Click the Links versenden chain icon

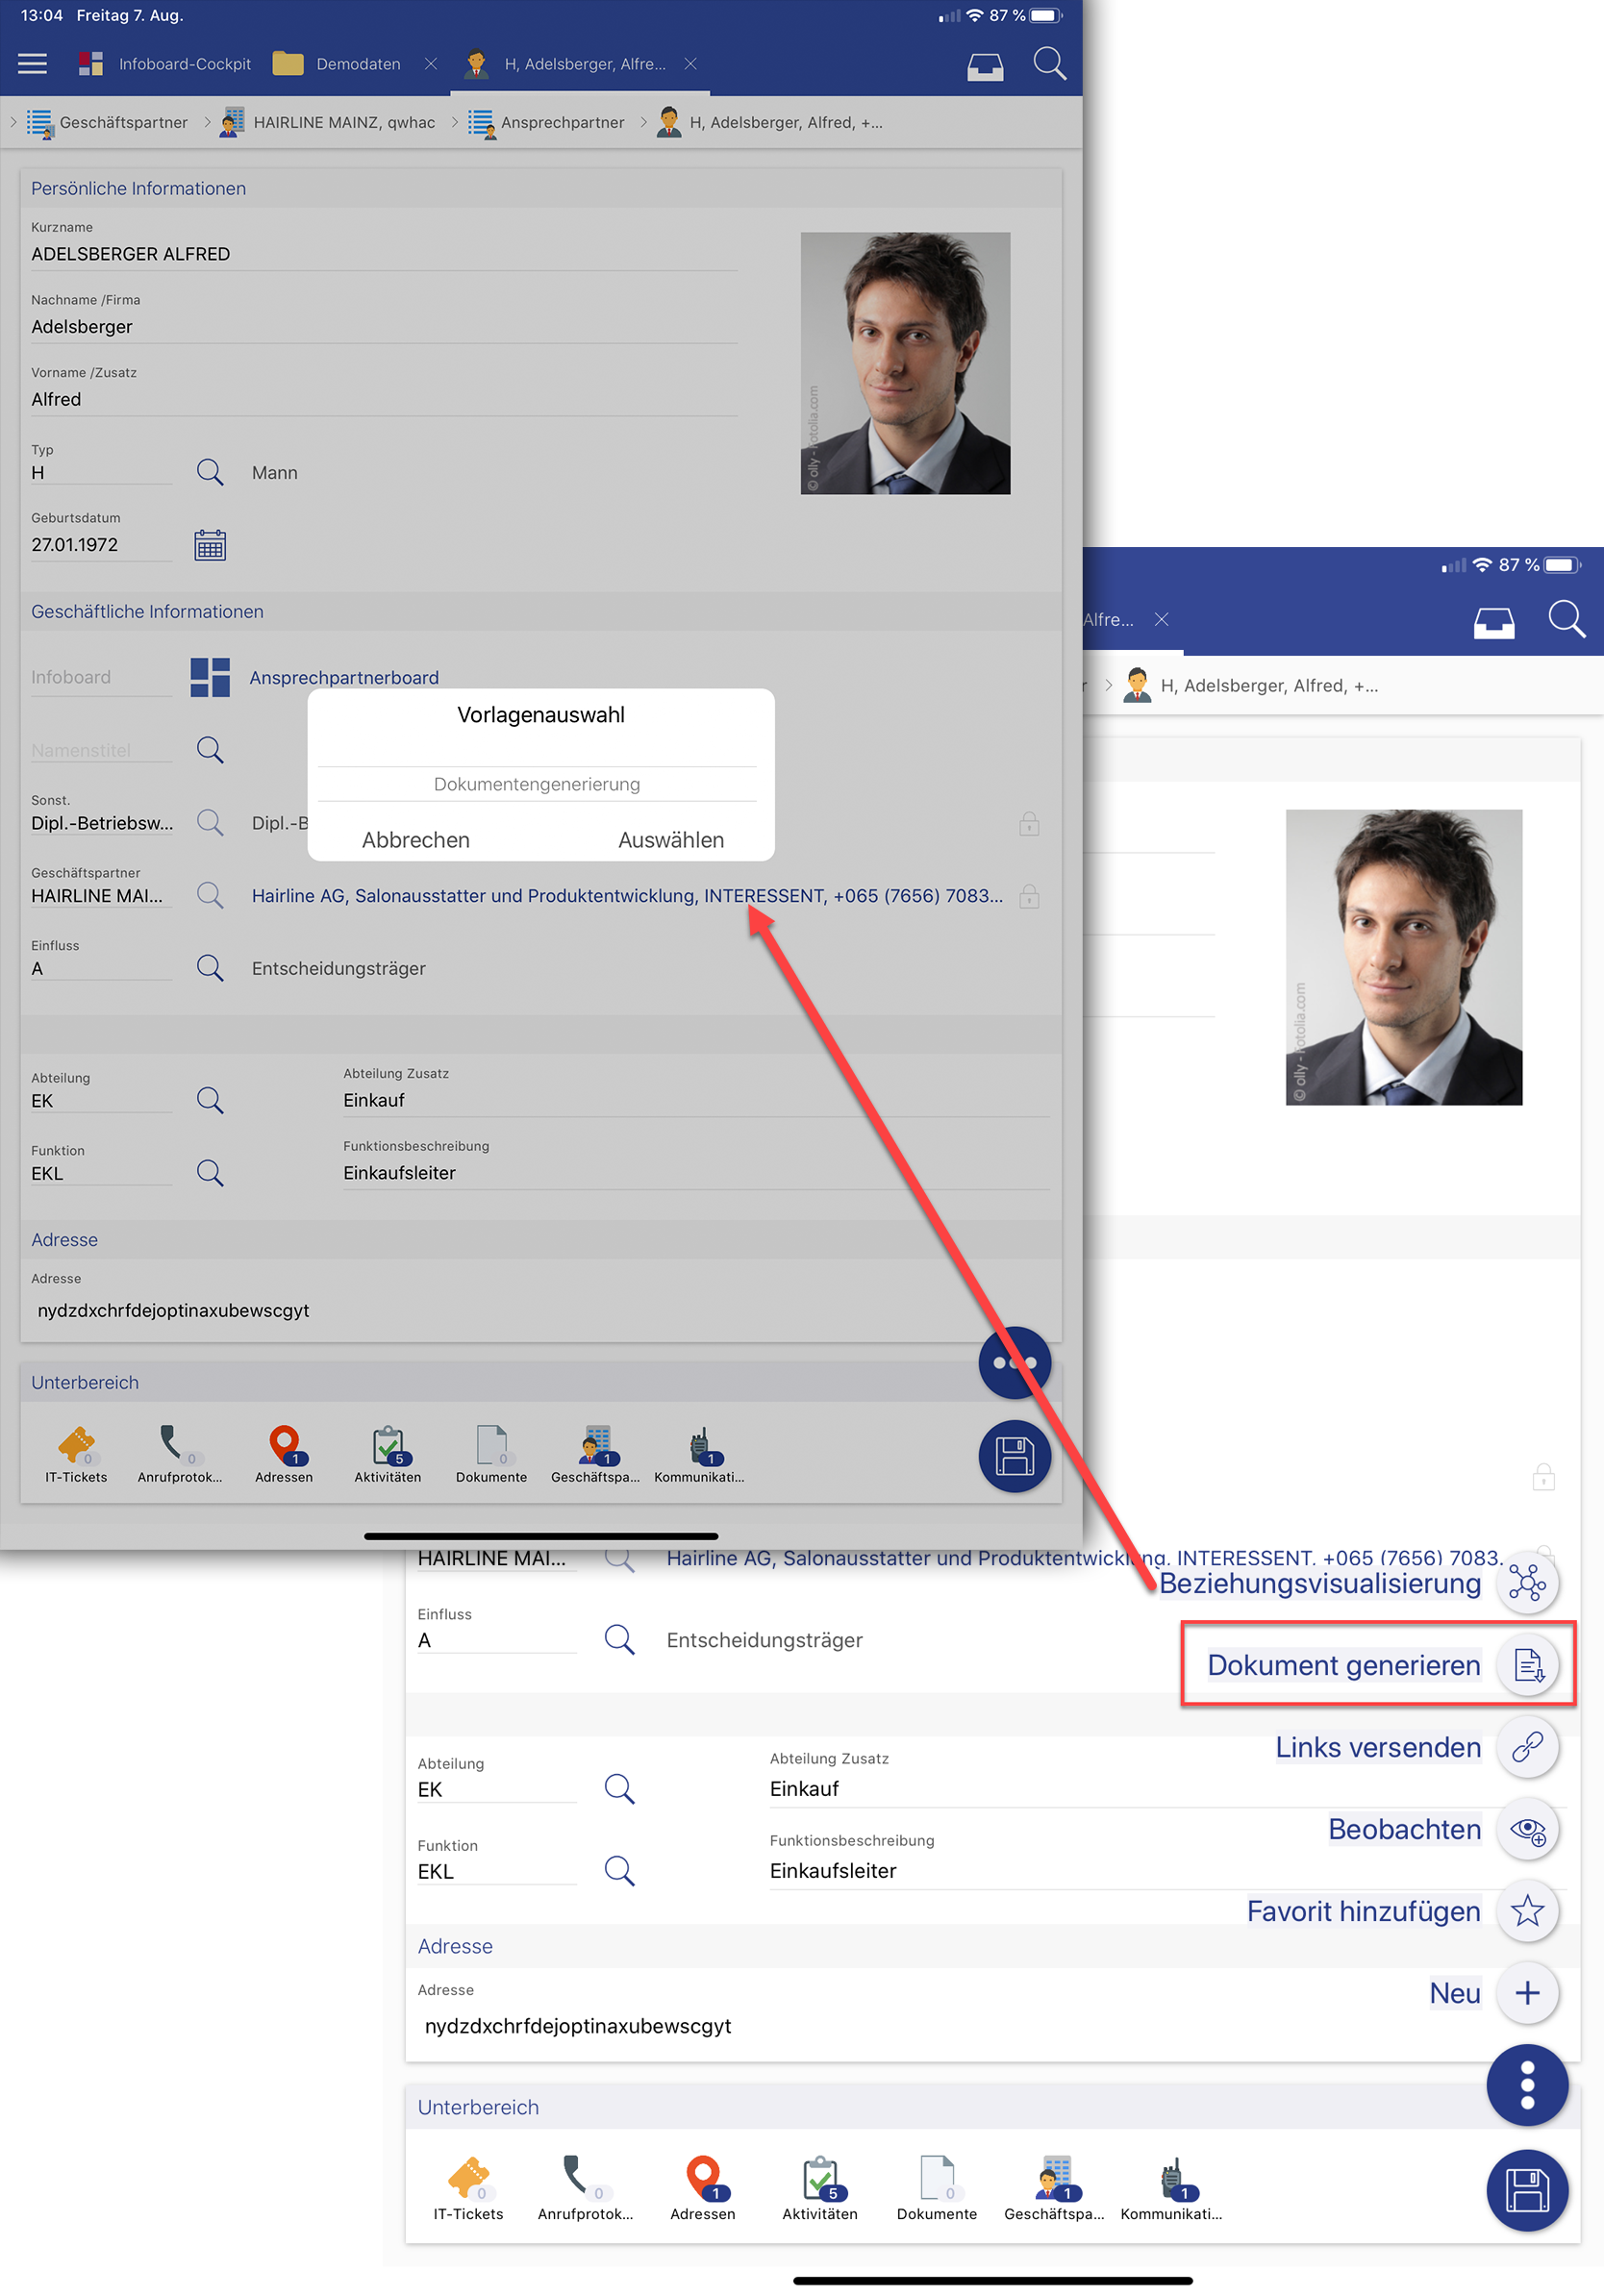coord(1527,1747)
